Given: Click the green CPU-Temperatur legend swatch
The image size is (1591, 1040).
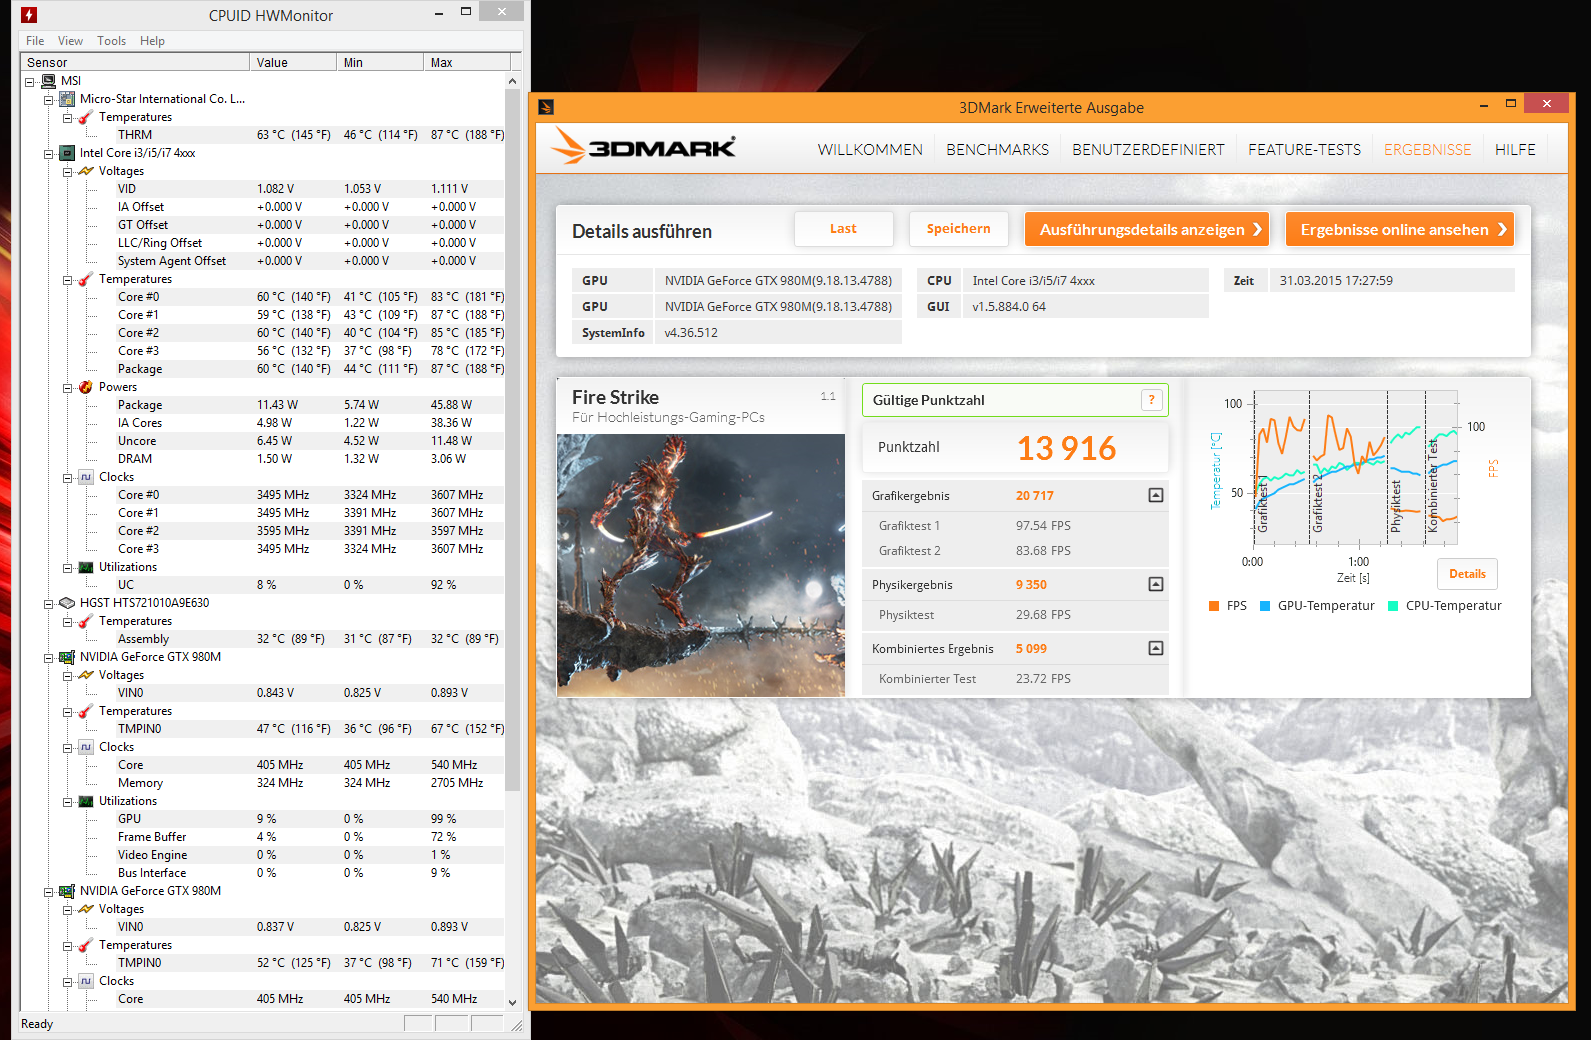Looking at the screenshot, I should pyautogui.click(x=1393, y=606).
